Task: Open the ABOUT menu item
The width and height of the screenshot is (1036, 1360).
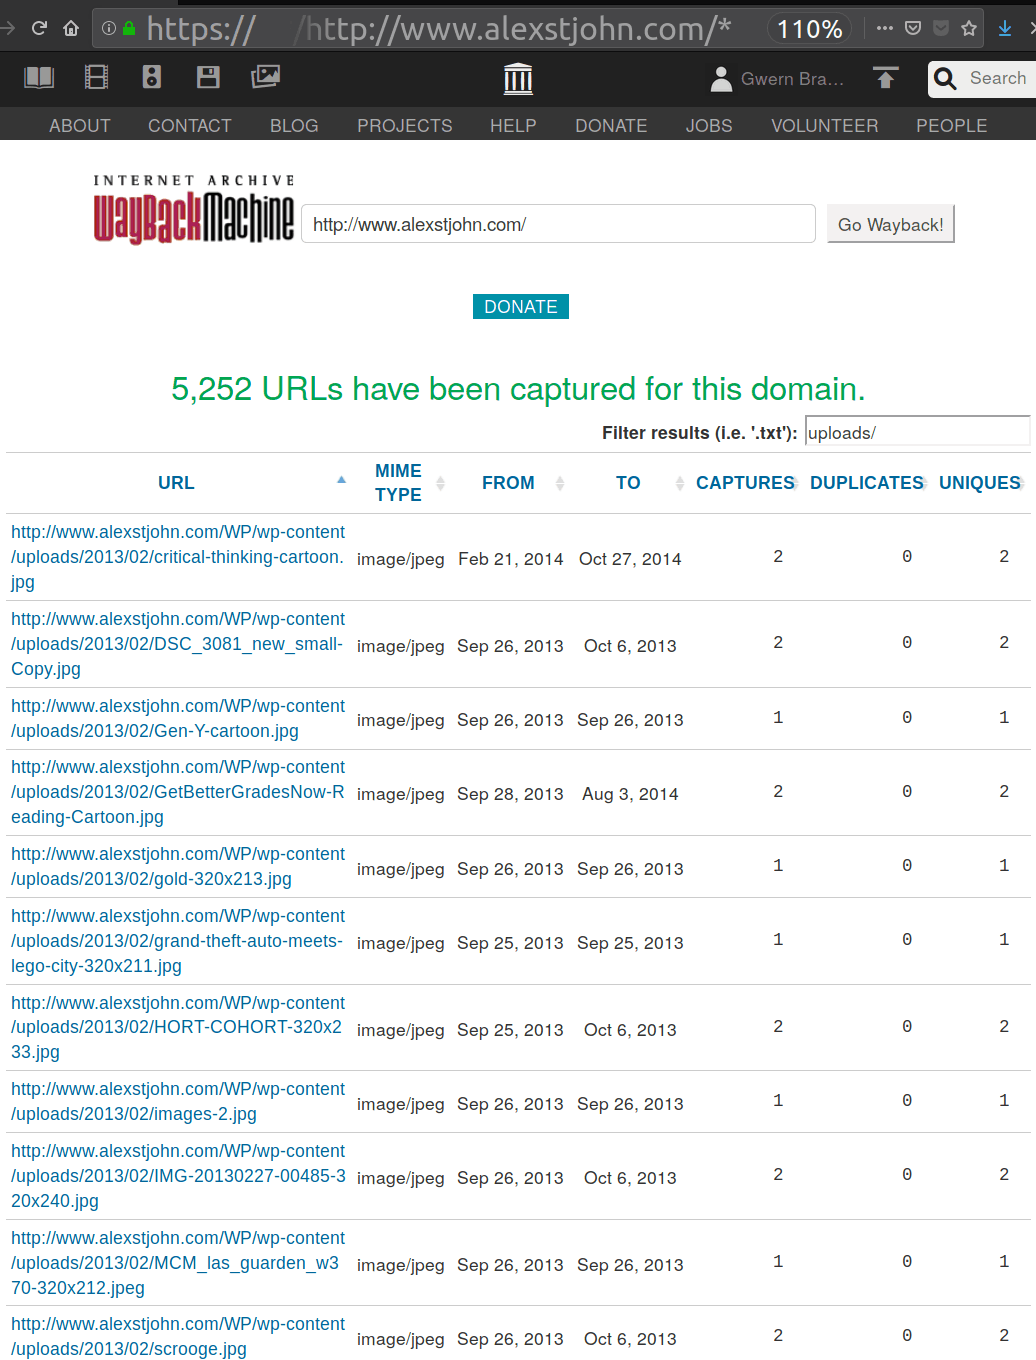Action: point(80,126)
